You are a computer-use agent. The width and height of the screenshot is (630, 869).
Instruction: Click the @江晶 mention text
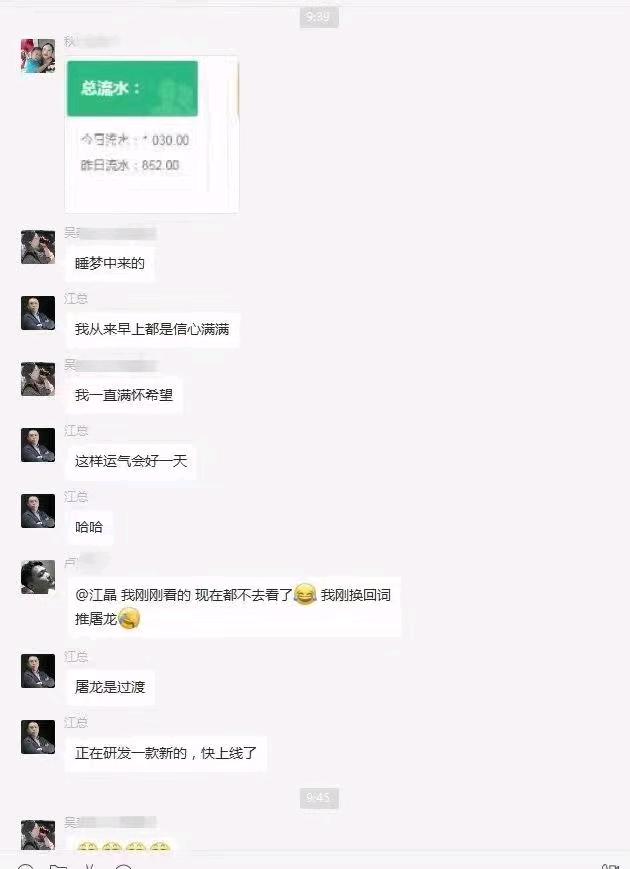coord(96,595)
